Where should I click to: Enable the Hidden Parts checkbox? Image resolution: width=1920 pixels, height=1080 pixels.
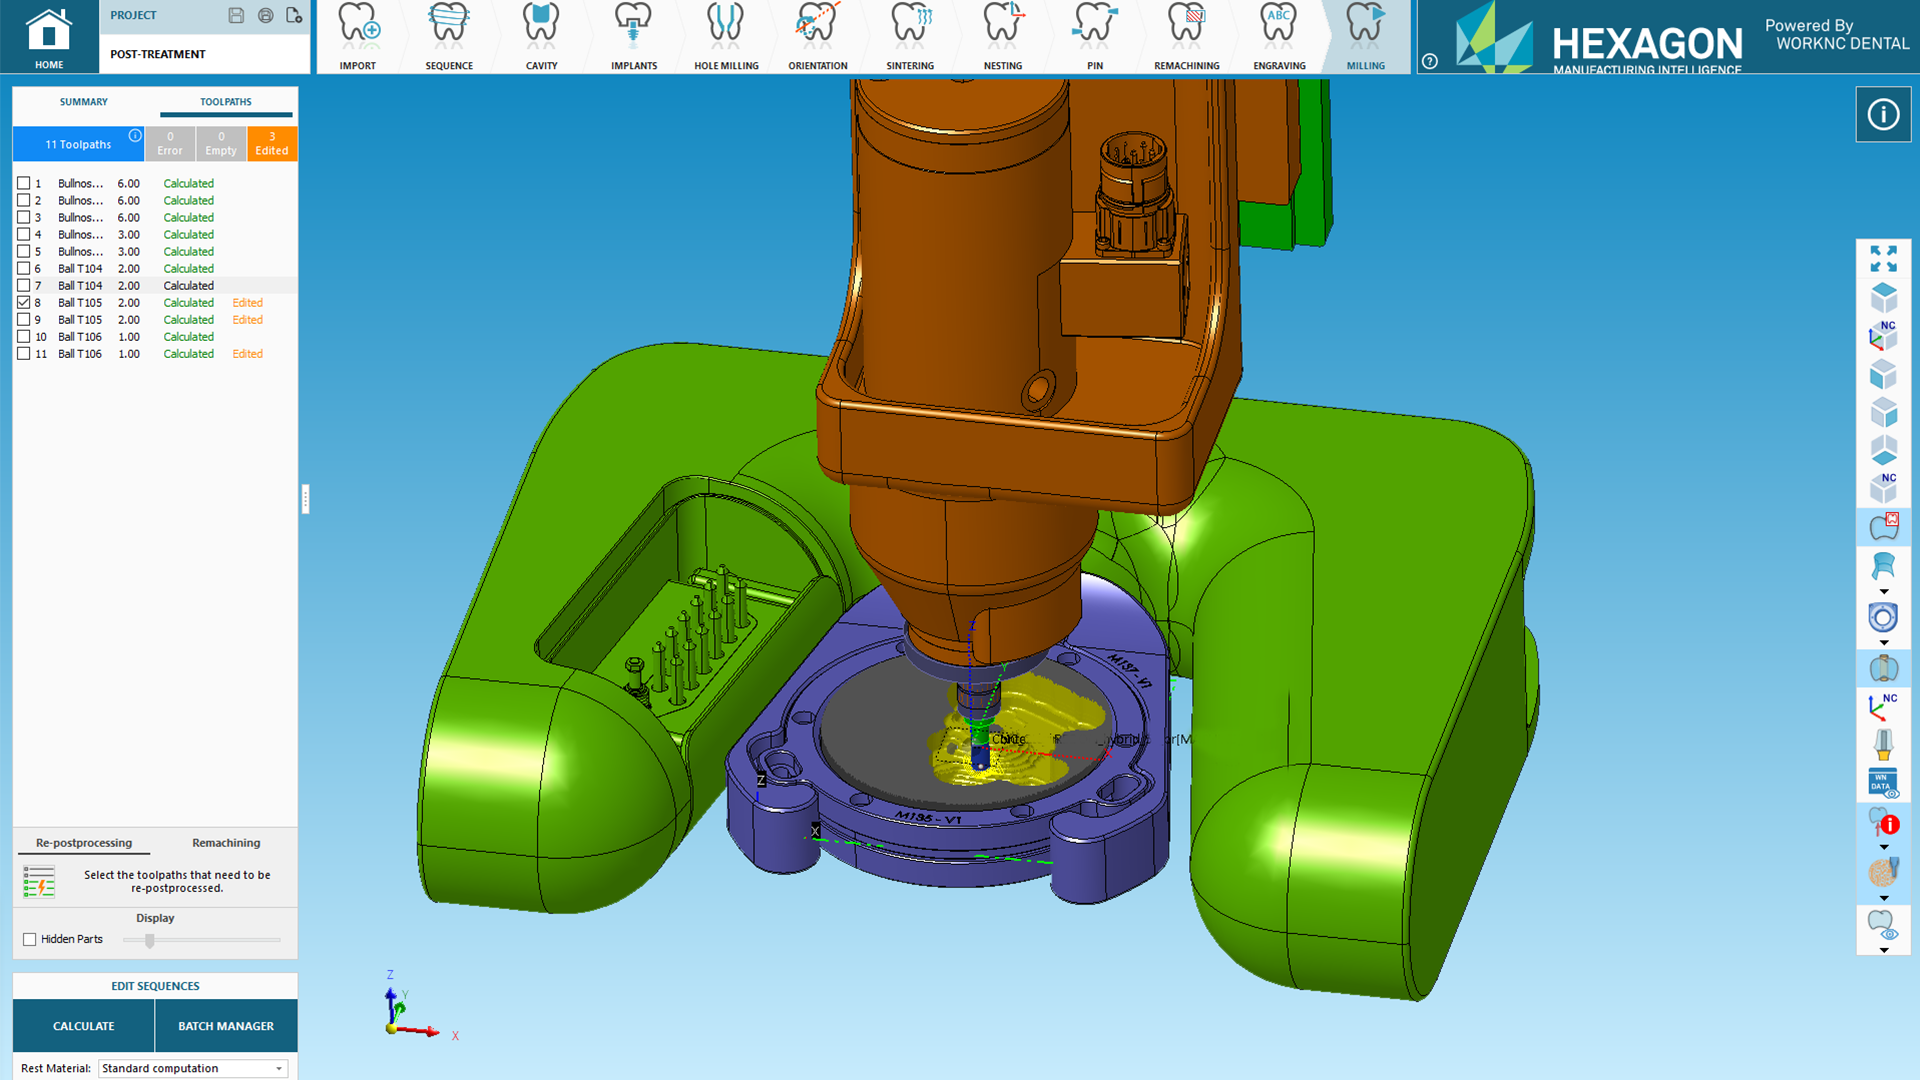pyautogui.click(x=30, y=938)
